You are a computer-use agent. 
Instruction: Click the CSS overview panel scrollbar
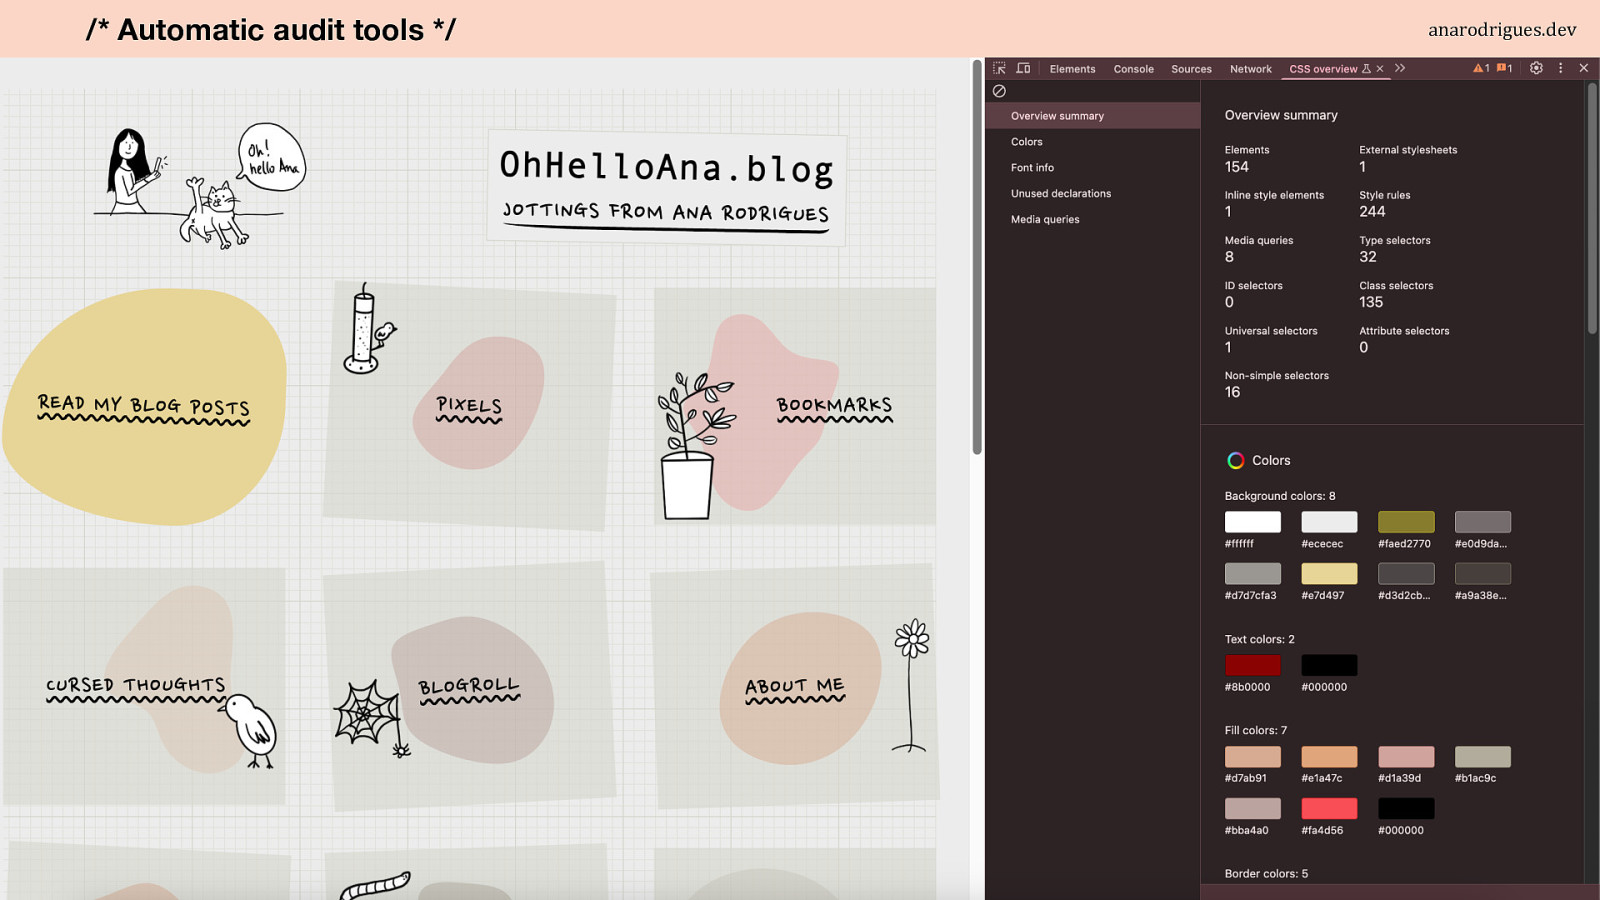click(1592, 208)
